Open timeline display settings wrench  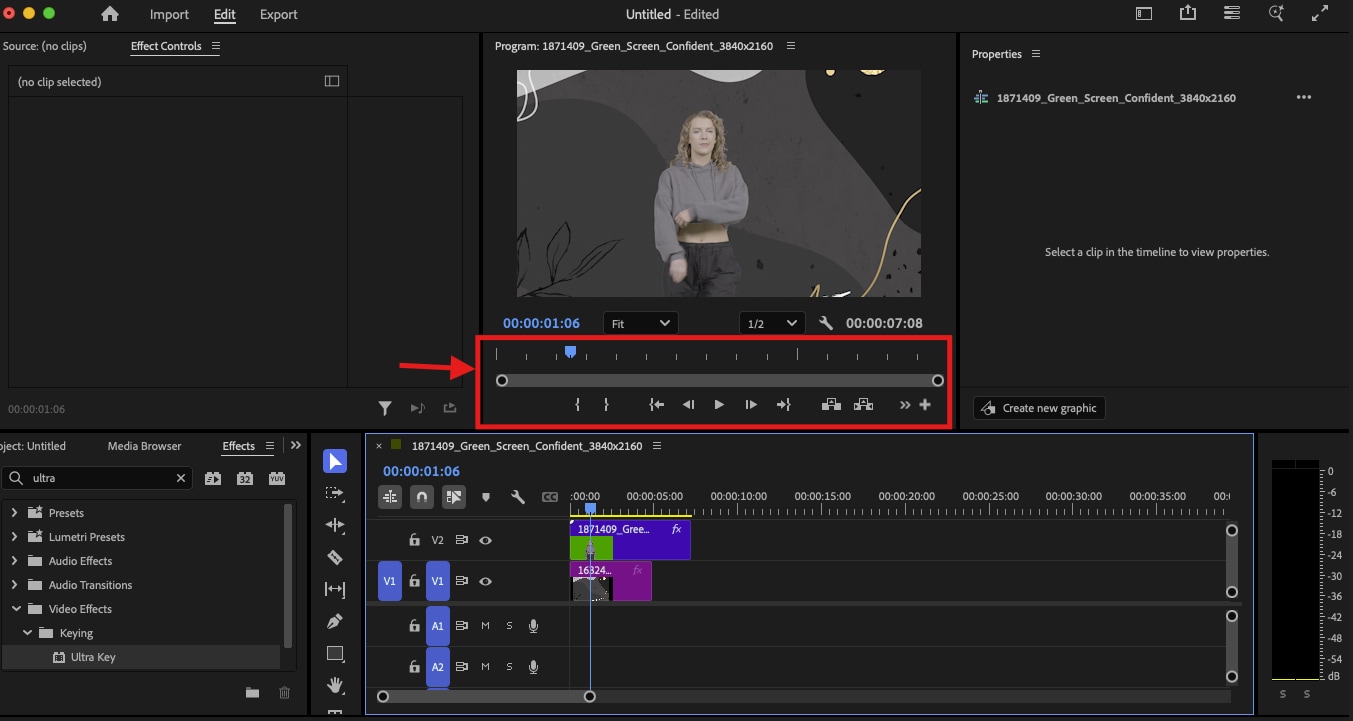(518, 496)
